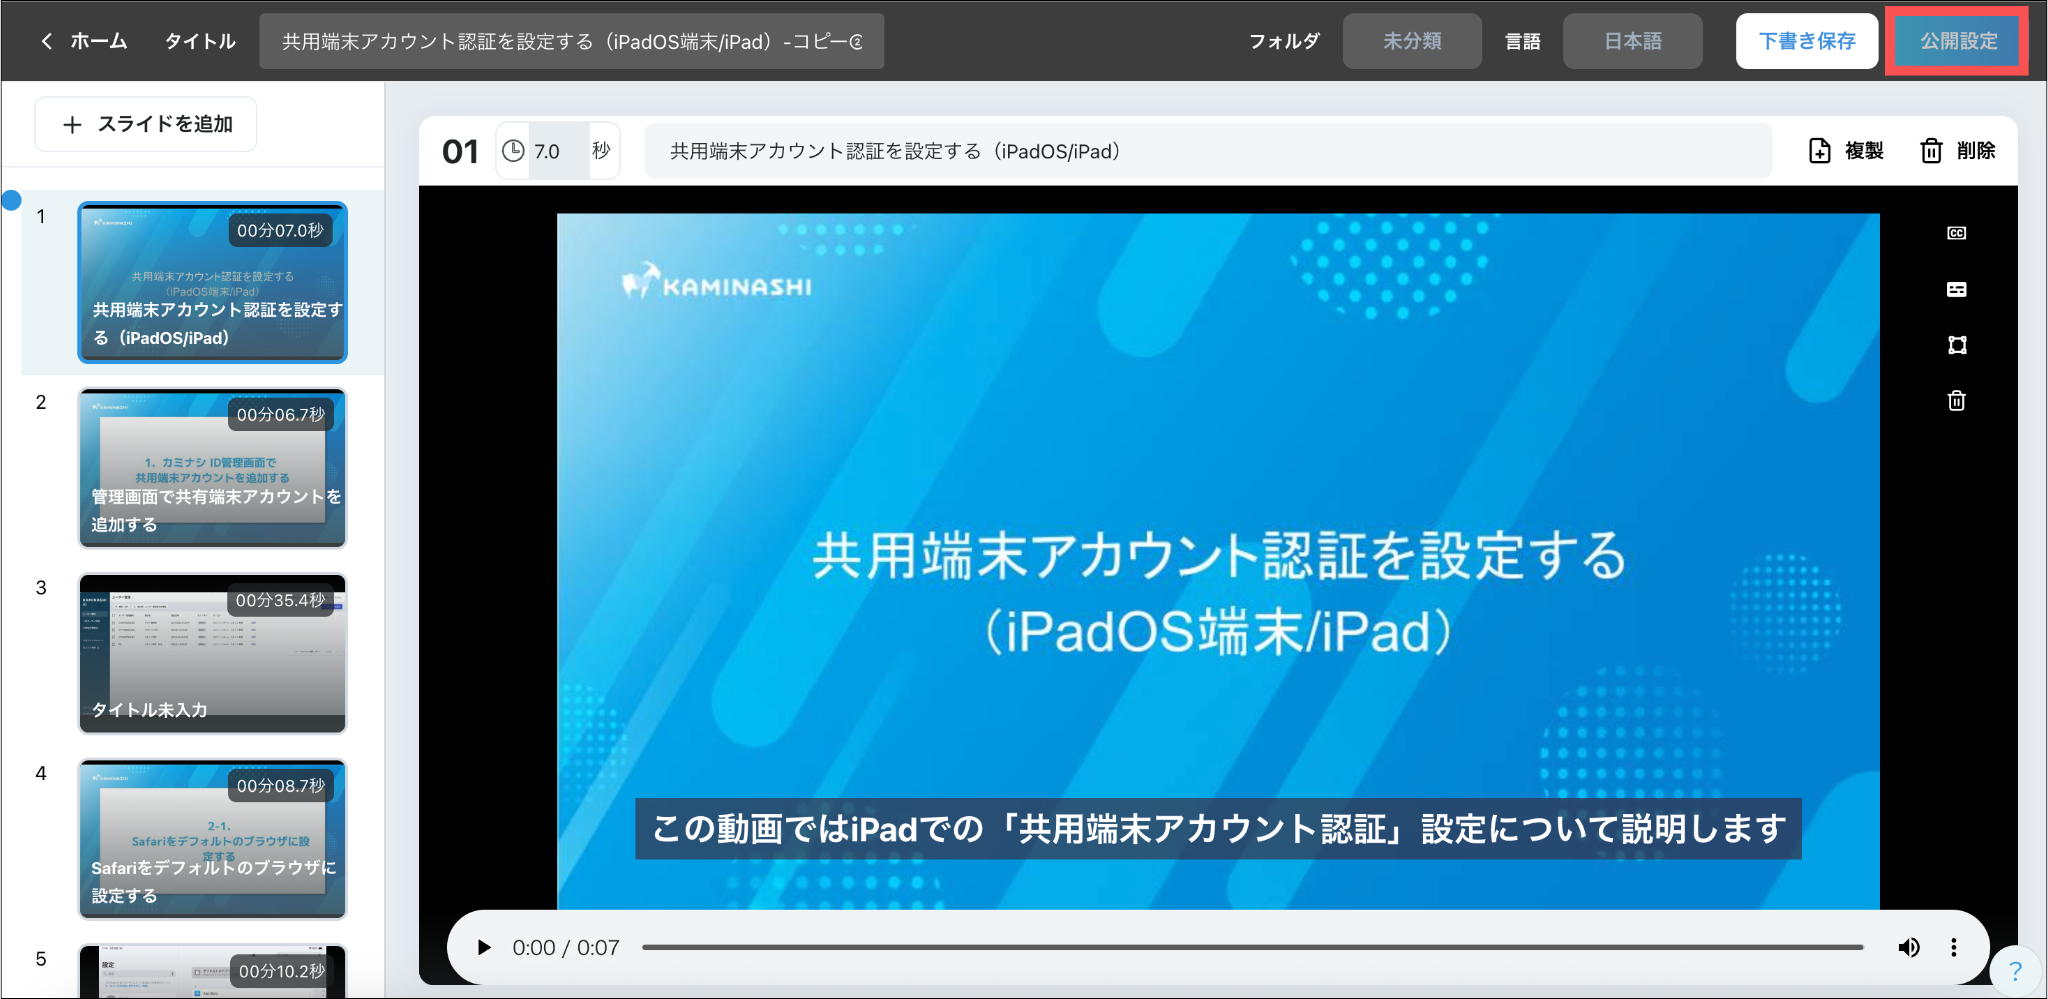This screenshot has height=999, width=2048.
Task: Mute the video volume
Action: 1909,947
